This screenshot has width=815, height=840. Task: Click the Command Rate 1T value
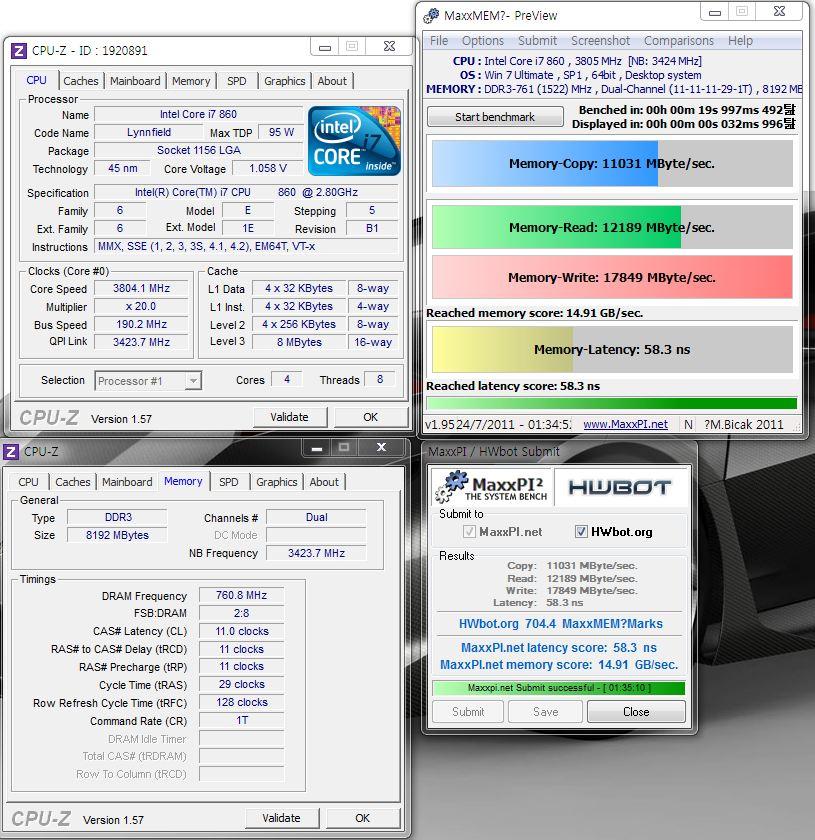click(x=242, y=720)
